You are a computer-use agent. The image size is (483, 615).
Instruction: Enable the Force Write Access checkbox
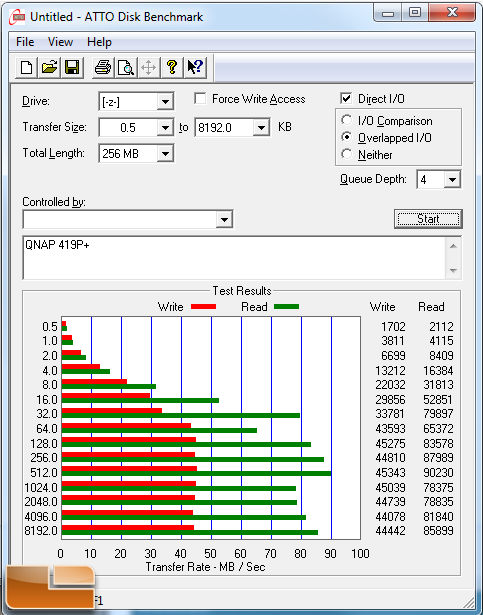(200, 98)
